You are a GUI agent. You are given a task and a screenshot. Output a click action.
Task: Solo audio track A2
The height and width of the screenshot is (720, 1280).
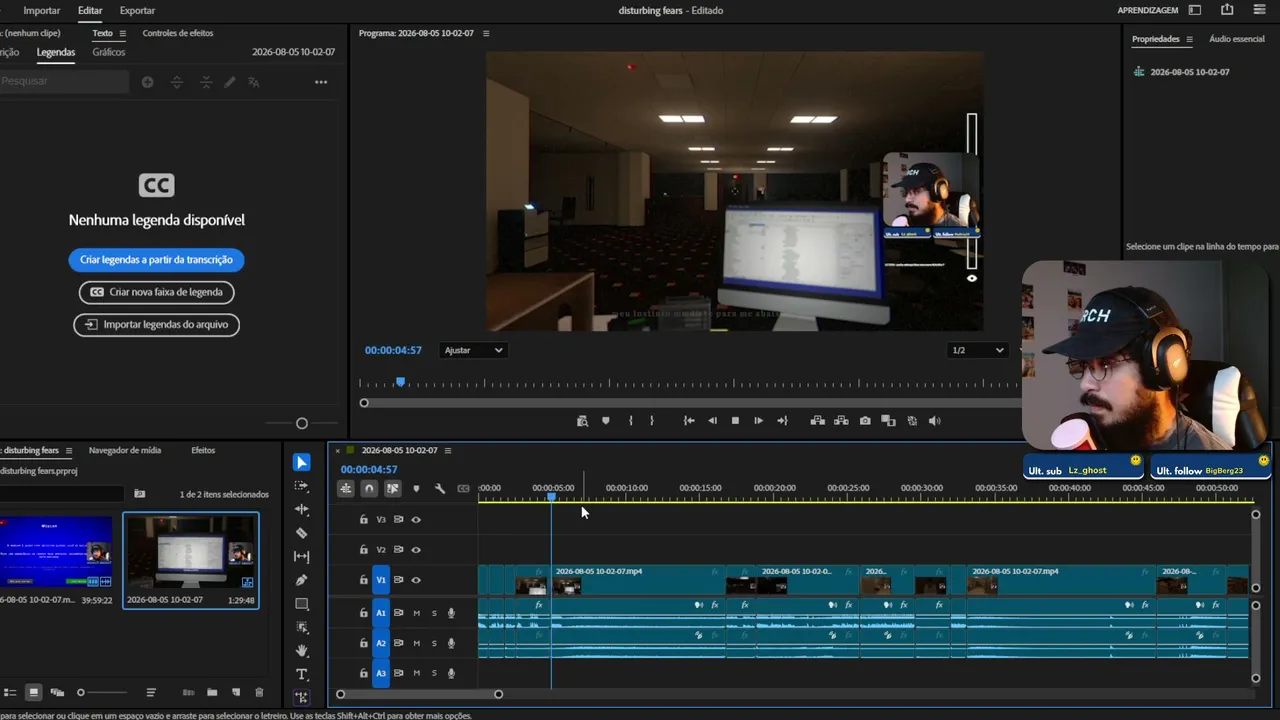point(434,643)
